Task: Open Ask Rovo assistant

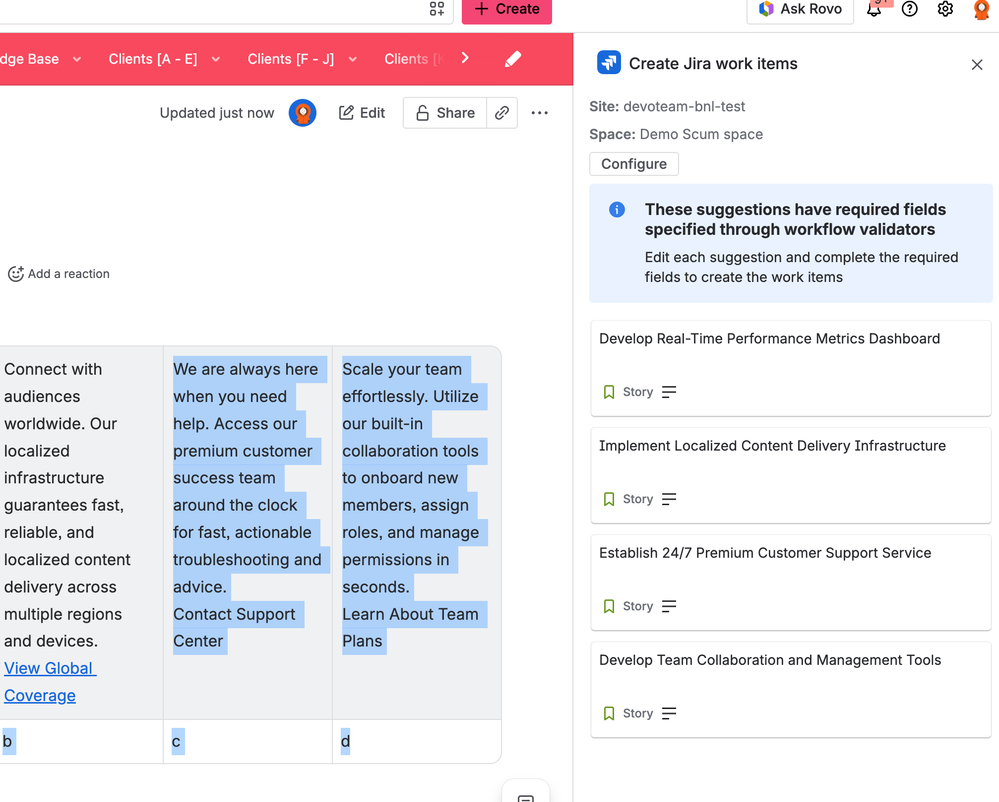Action: pyautogui.click(x=800, y=10)
